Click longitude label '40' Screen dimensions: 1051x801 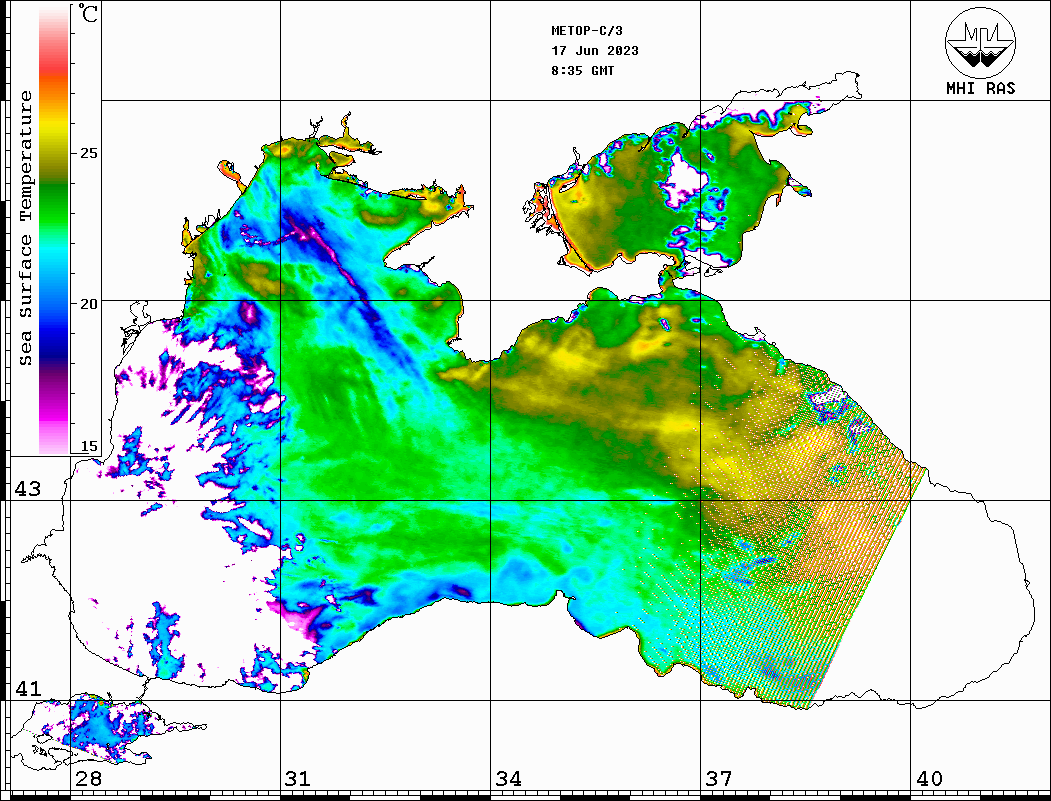pyautogui.click(x=929, y=779)
